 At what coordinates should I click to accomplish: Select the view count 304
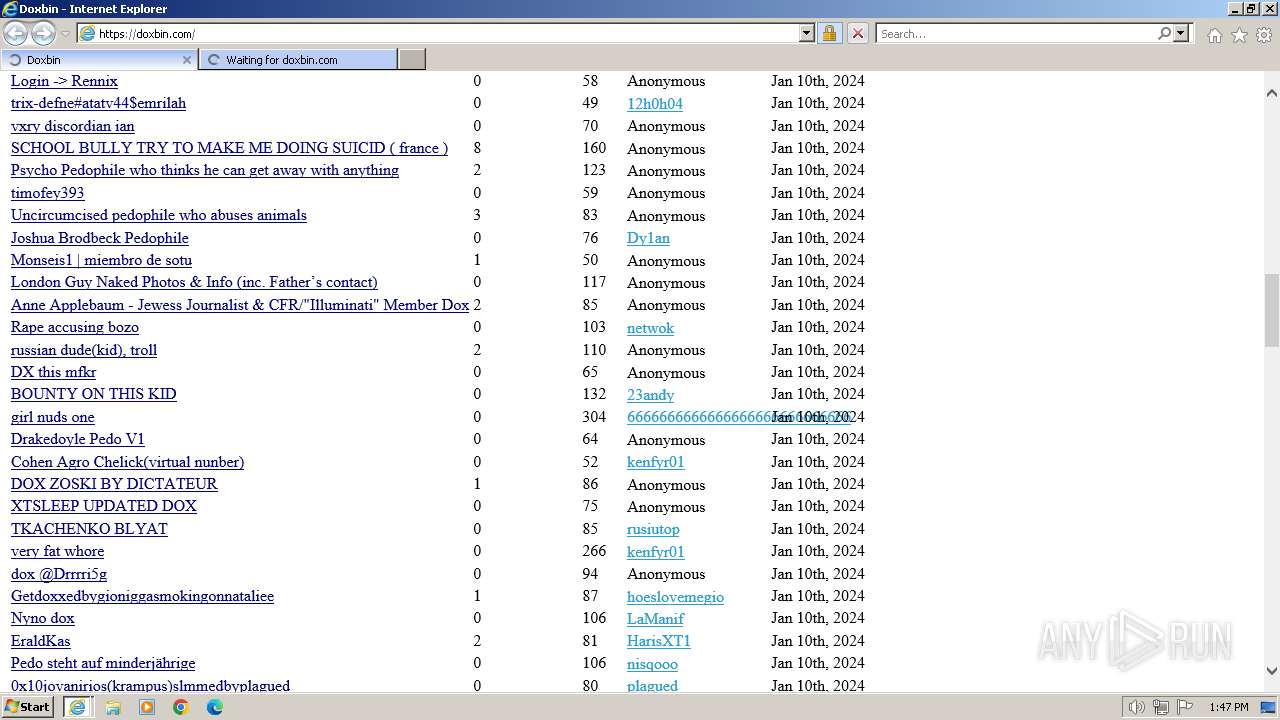[x=594, y=417]
